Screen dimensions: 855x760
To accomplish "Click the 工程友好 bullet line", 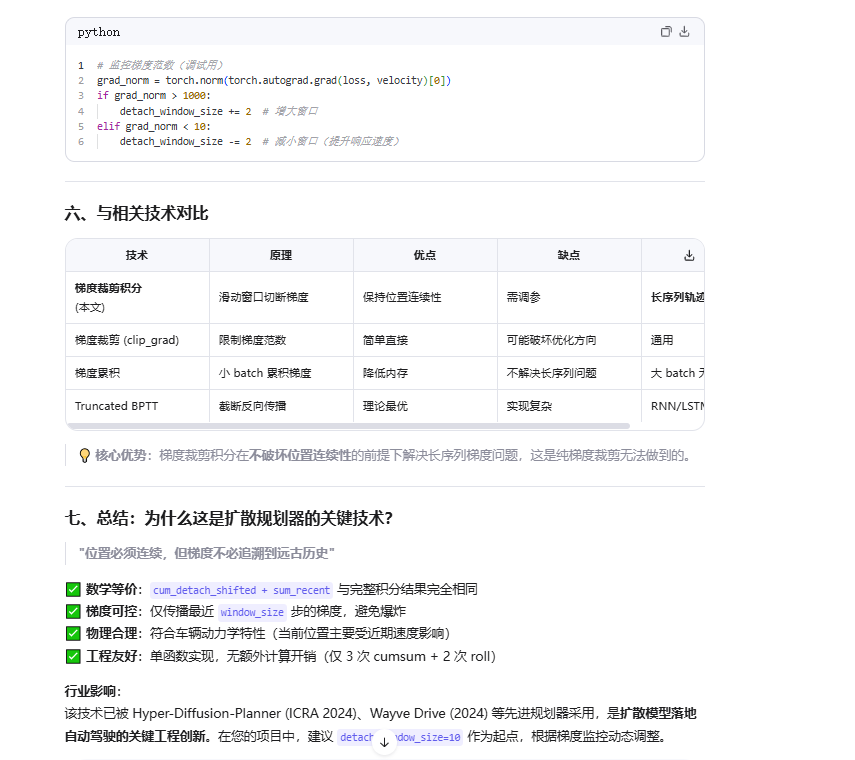I will (281, 656).
